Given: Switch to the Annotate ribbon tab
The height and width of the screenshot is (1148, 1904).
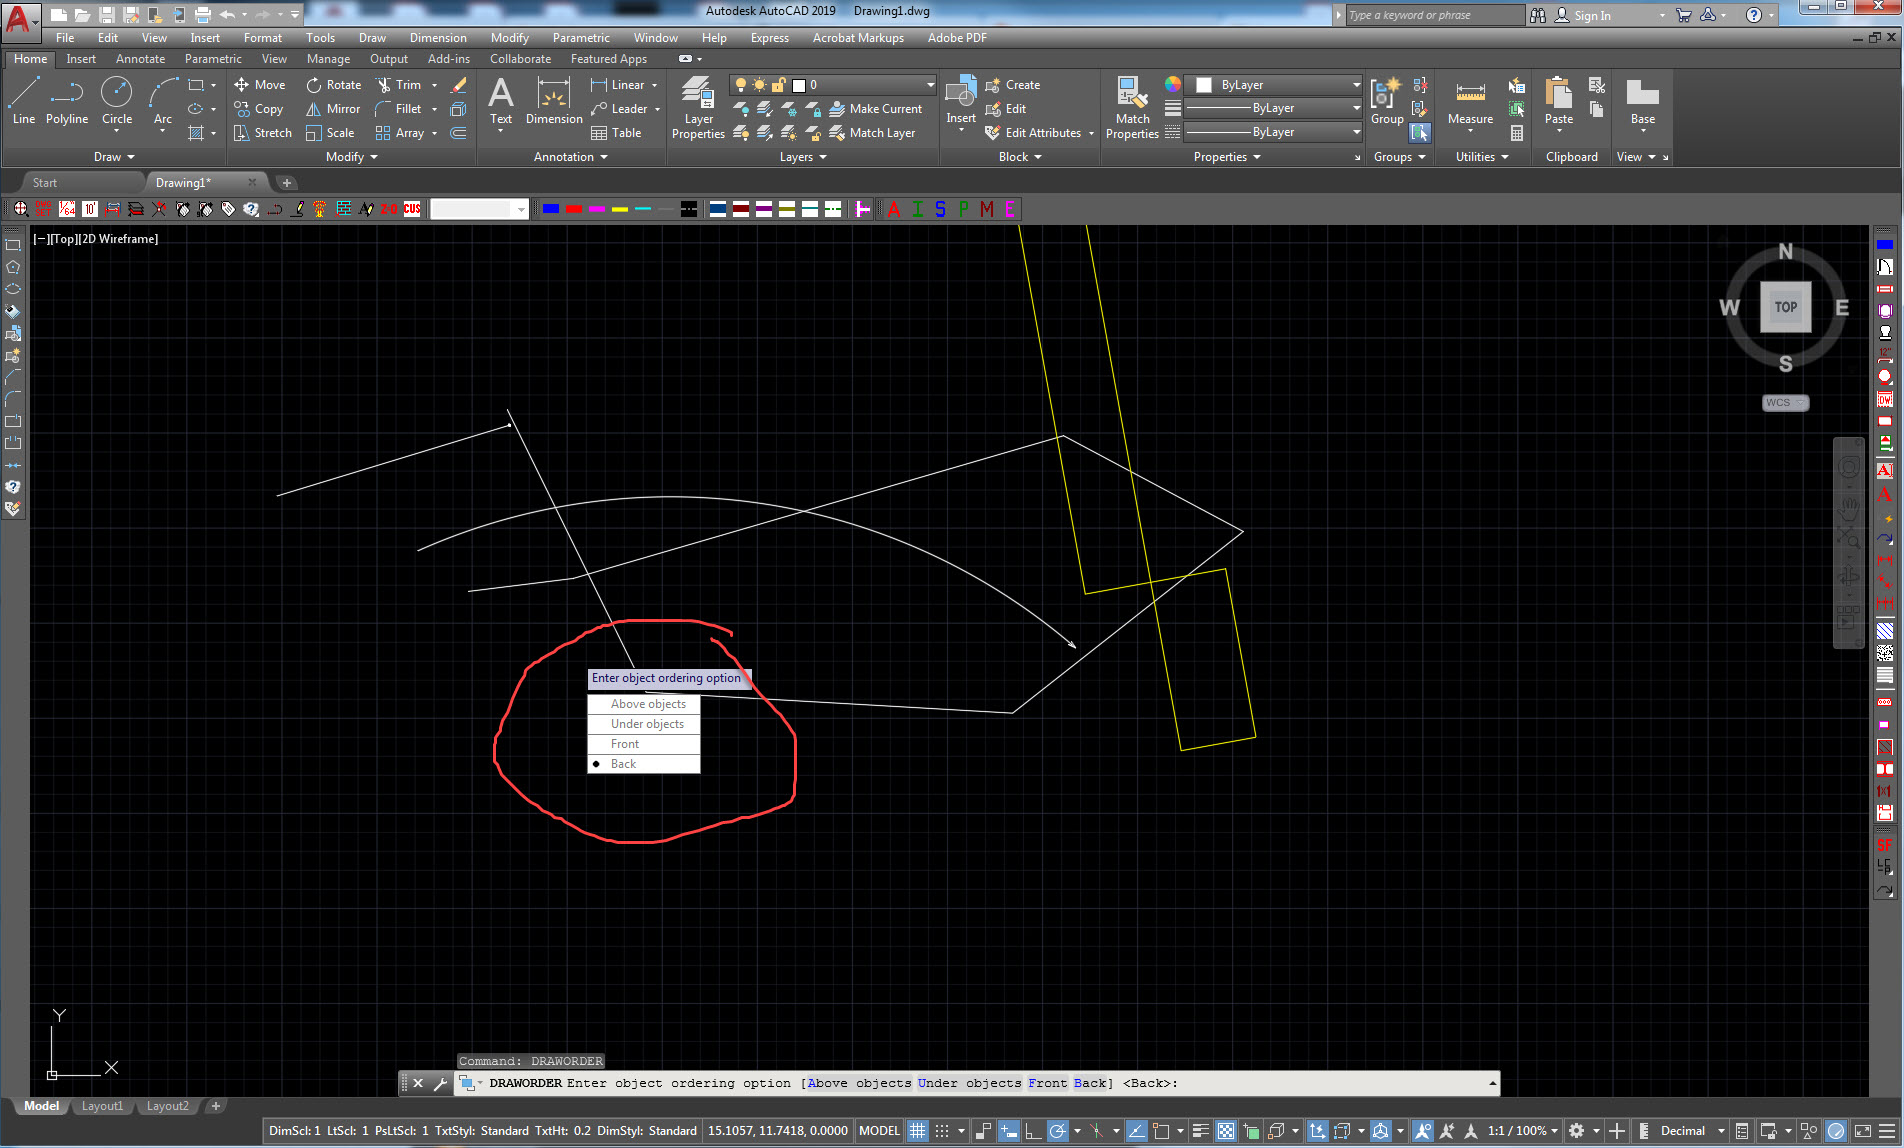Looking at the screenshot, I should tap(140, 58).
